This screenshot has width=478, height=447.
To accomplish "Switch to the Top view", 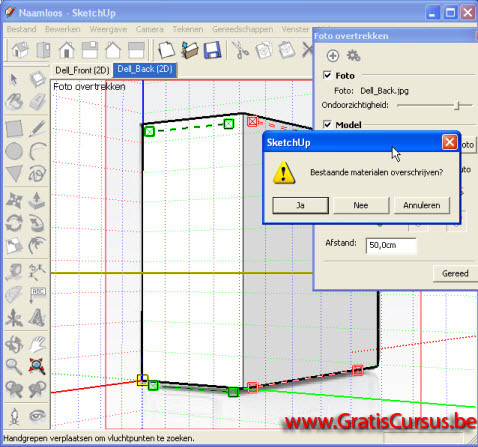I will point(44,50).
